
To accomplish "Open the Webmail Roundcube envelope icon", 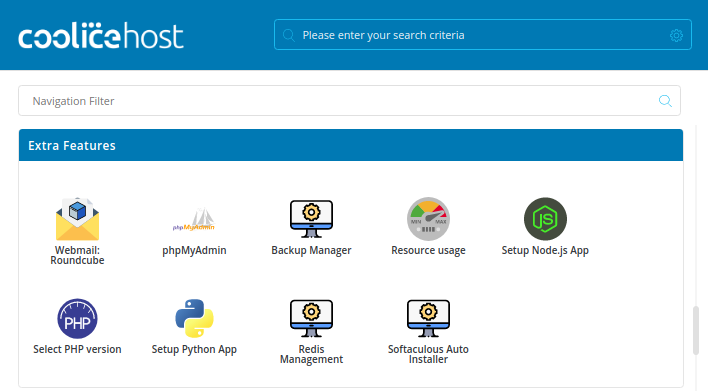I will pyautogui.click(x=77, y=219).
